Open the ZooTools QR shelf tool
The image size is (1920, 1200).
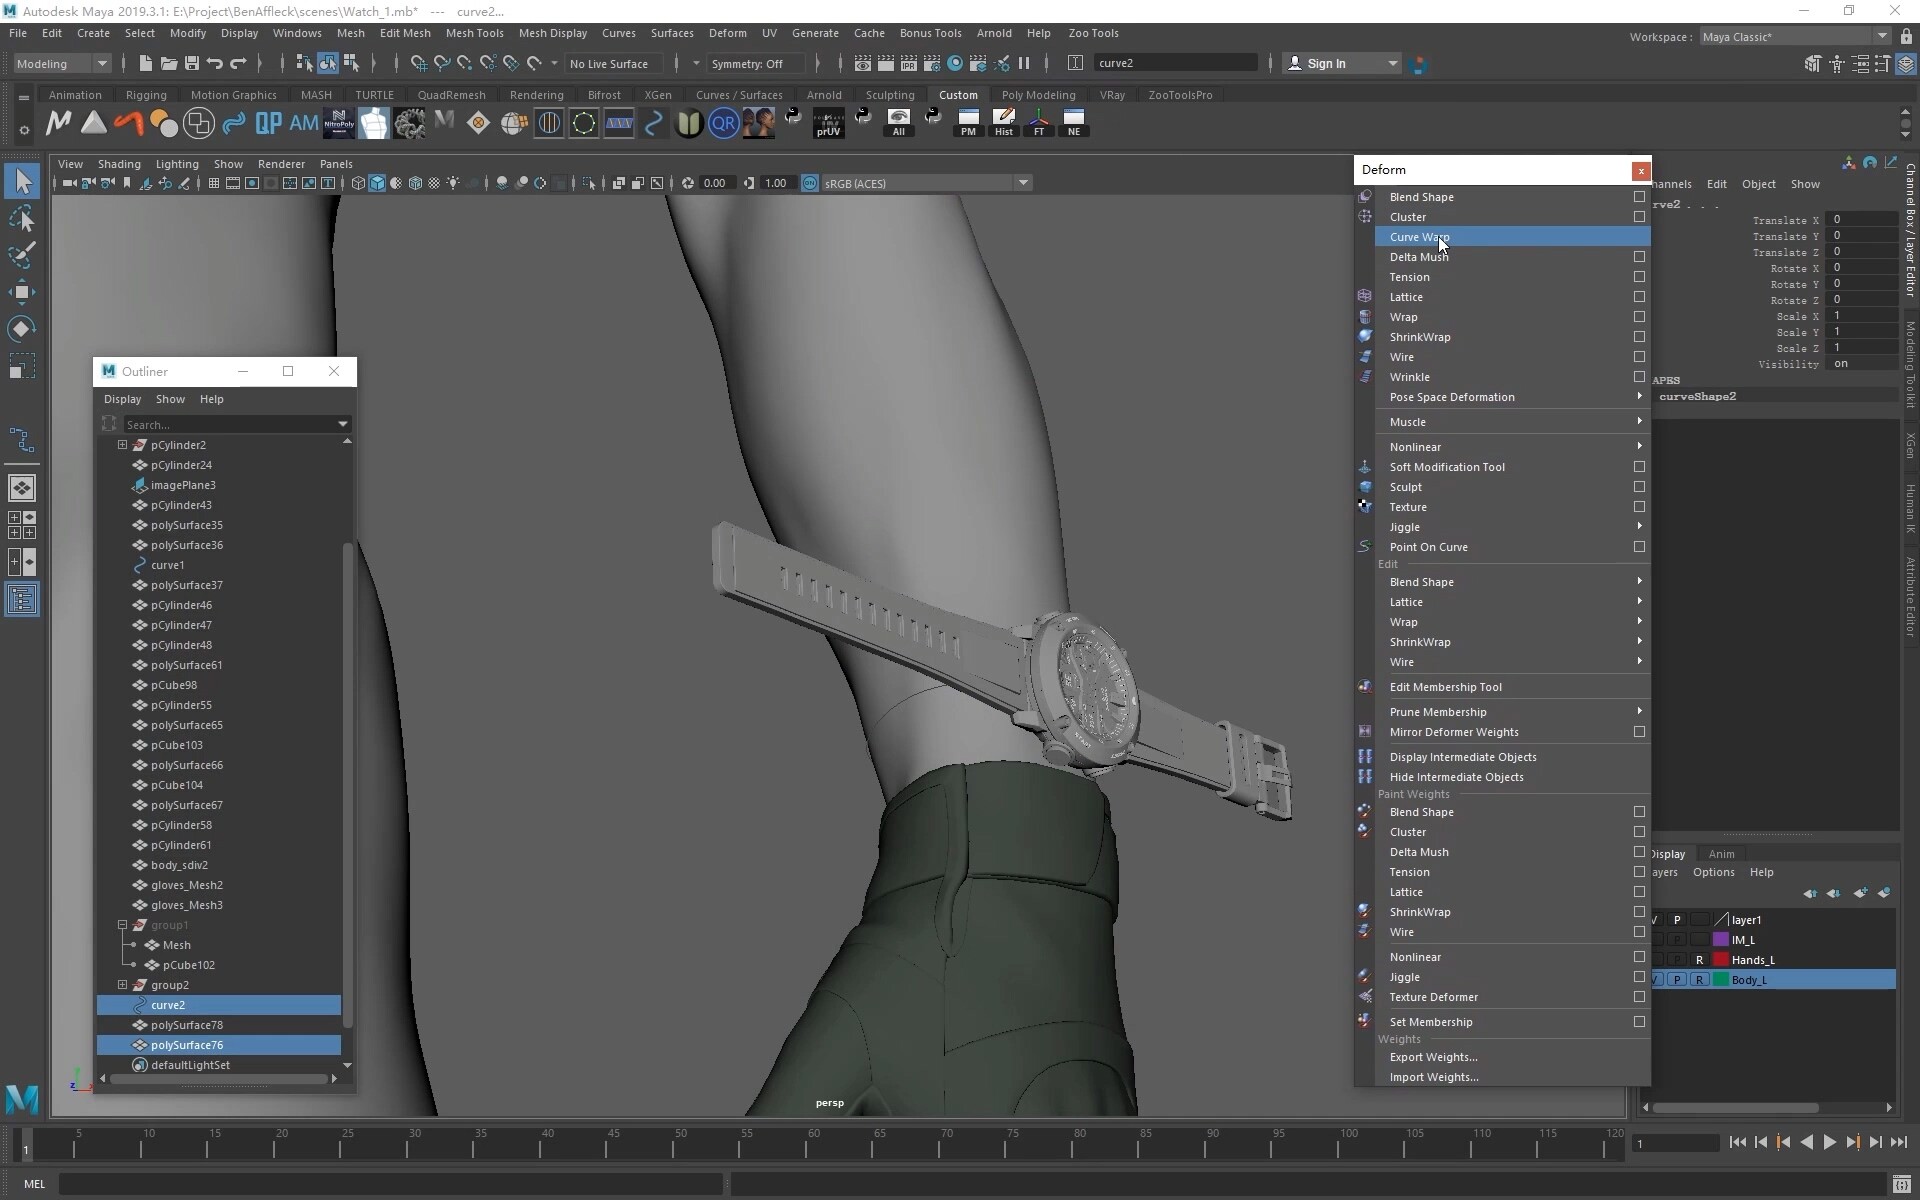(x=724, y=122)
